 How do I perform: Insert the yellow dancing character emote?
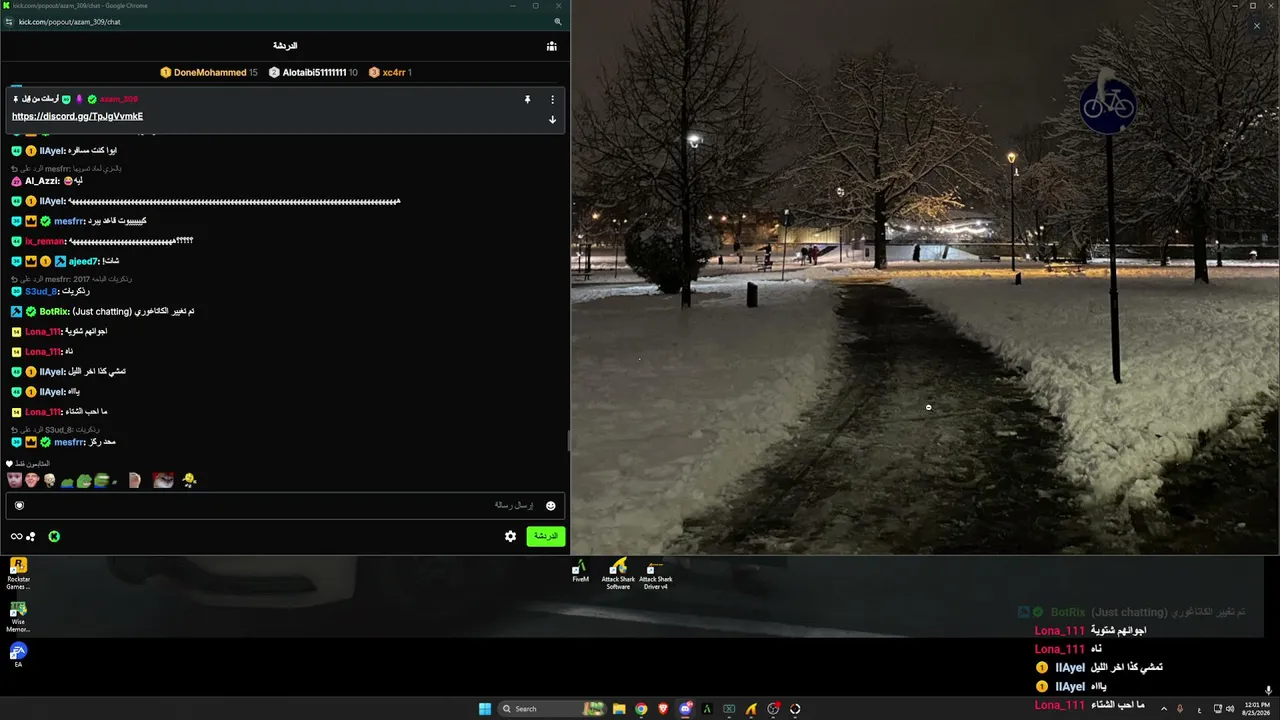(x=189, y=480)
